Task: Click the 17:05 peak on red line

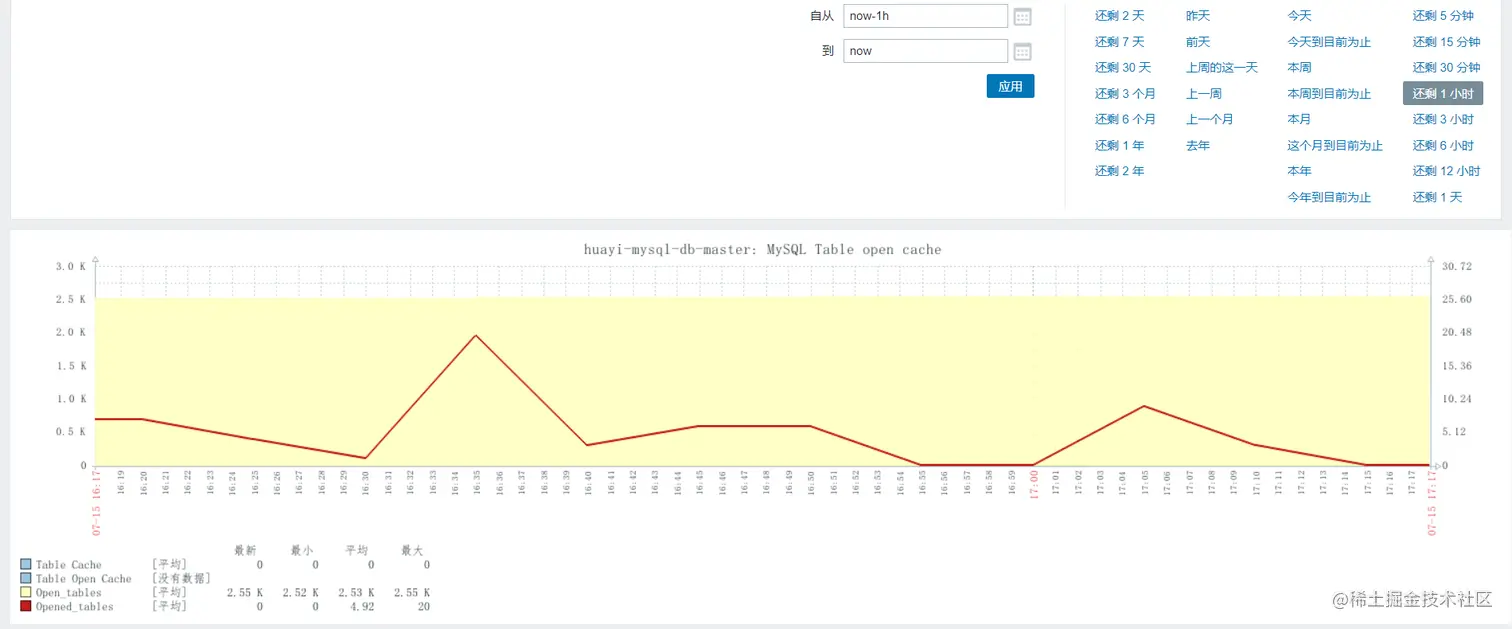Action: pyautogui.click(x=1144, y=406)
